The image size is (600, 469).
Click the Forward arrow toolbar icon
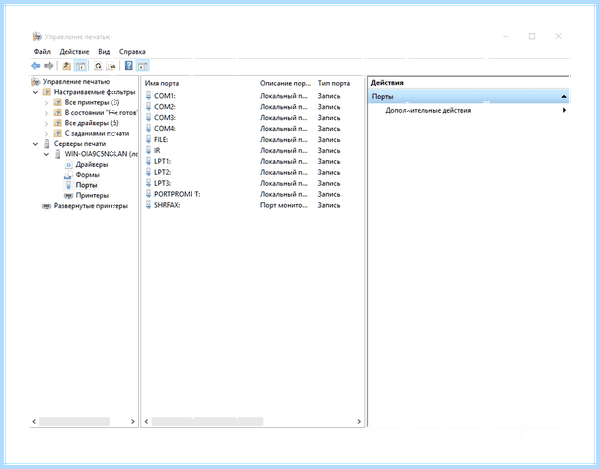(48, 66)
